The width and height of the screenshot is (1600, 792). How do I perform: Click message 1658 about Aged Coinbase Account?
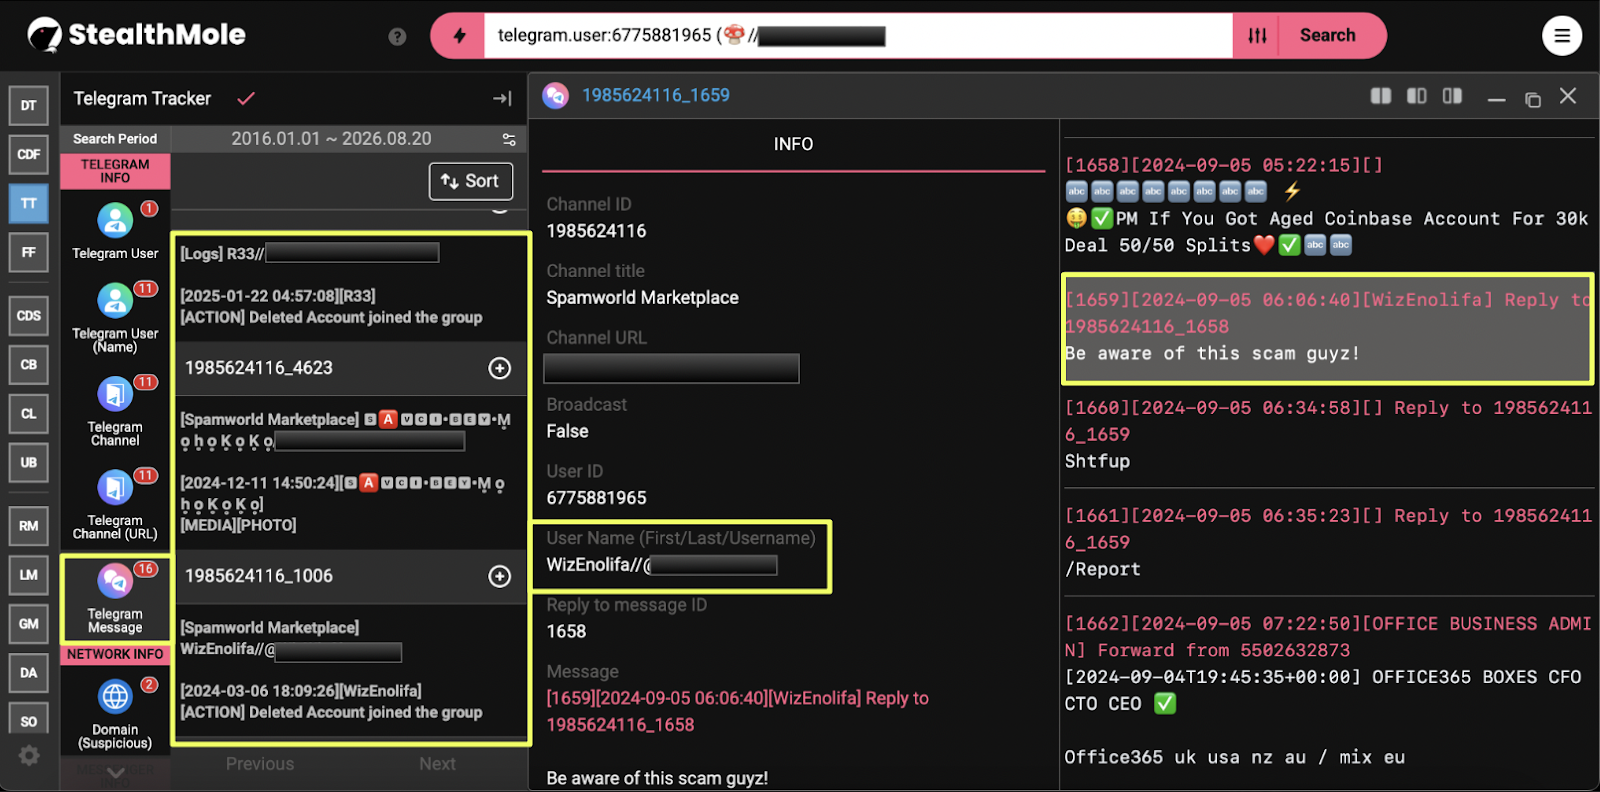(1327, 205)
